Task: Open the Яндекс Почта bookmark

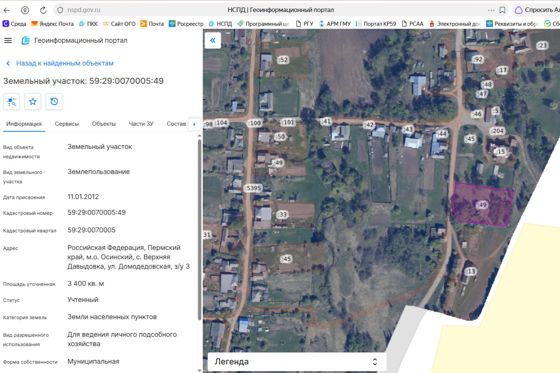Action: (52, 24)
